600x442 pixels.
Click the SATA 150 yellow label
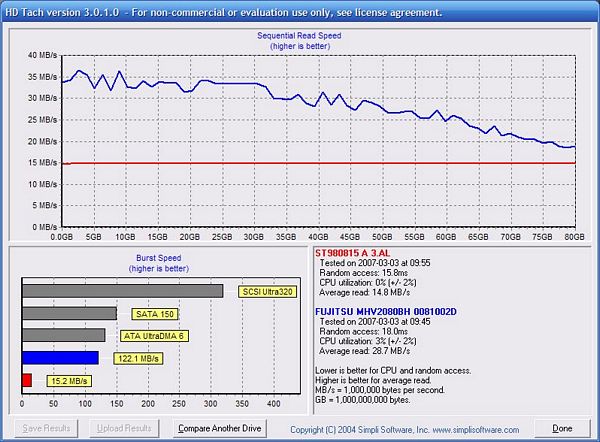[x=155, y=314]
